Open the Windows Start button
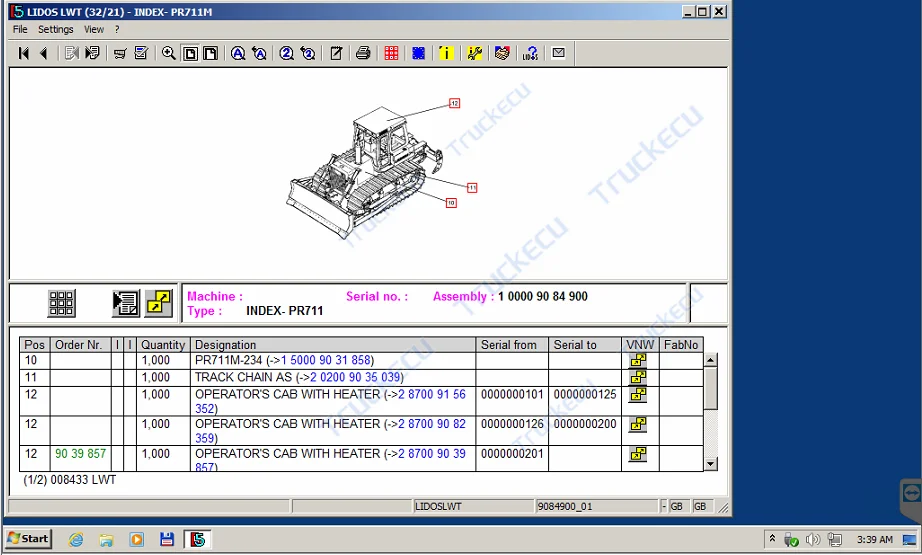Image resolution: width=922 pixels, height=555 pixels. (28, 539)
